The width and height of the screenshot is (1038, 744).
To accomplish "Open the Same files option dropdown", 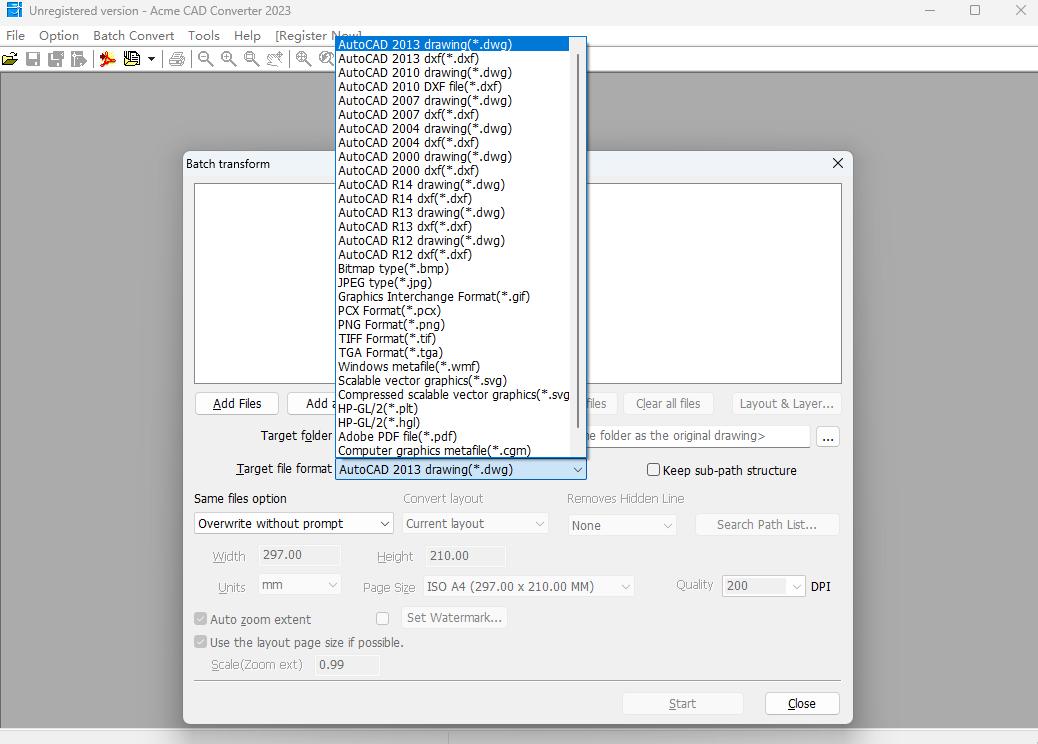I will [293, 524].
